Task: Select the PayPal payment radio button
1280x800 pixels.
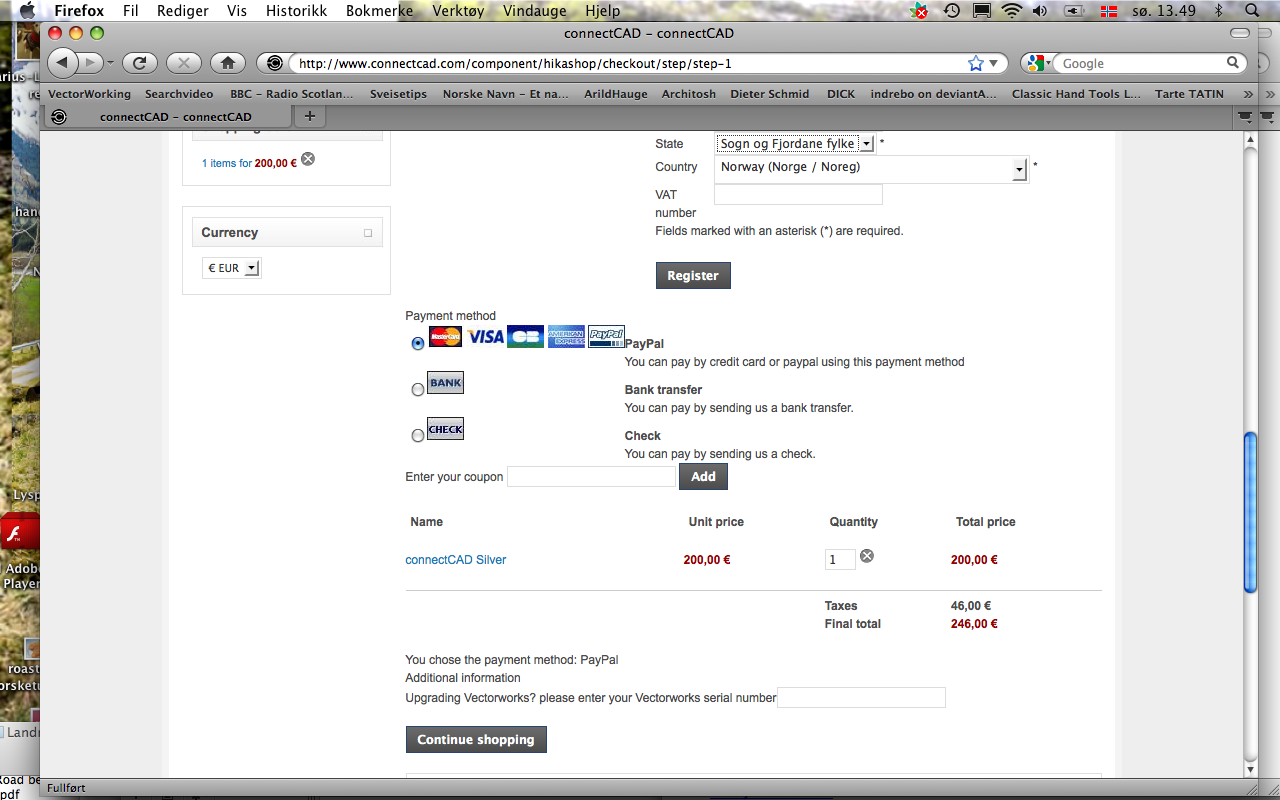Action: click(418, 343)
